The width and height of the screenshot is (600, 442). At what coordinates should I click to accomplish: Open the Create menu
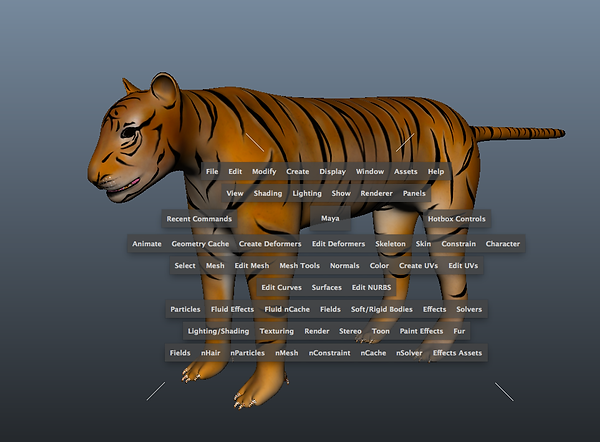[297, 171]
